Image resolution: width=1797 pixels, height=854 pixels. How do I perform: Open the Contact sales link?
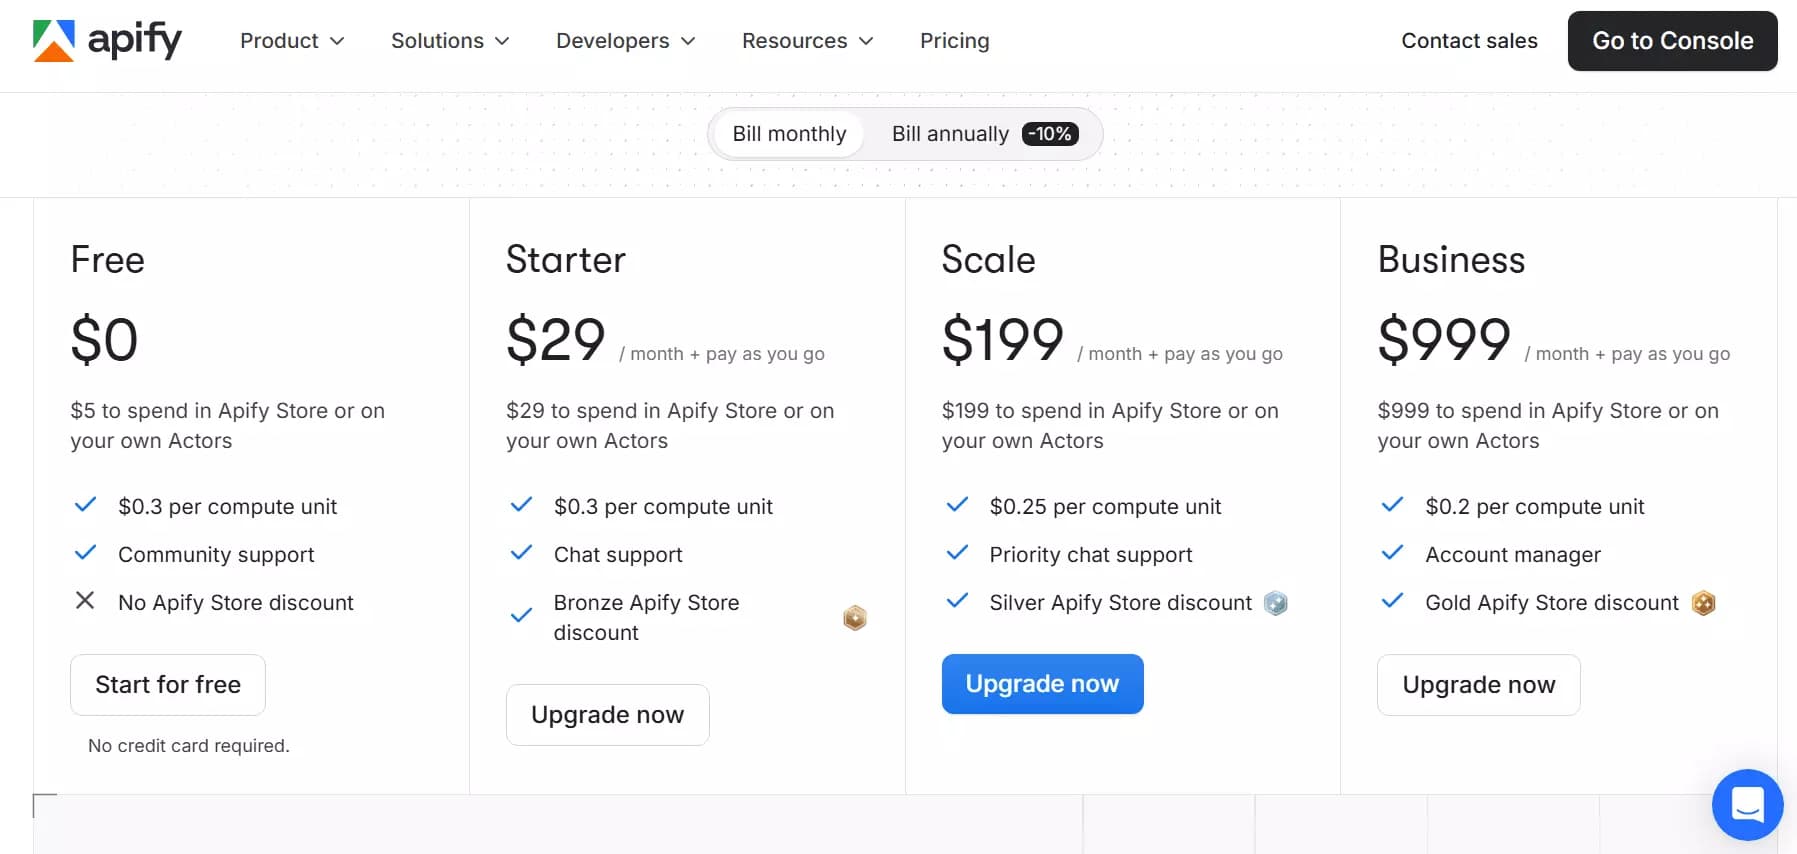(1470, 41)
